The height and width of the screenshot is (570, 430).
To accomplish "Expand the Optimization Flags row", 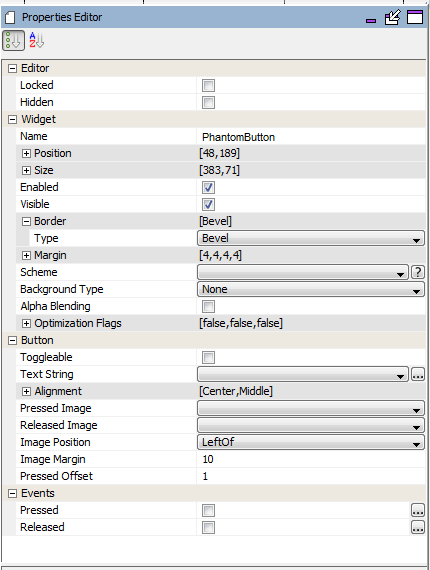I will 26,324.
